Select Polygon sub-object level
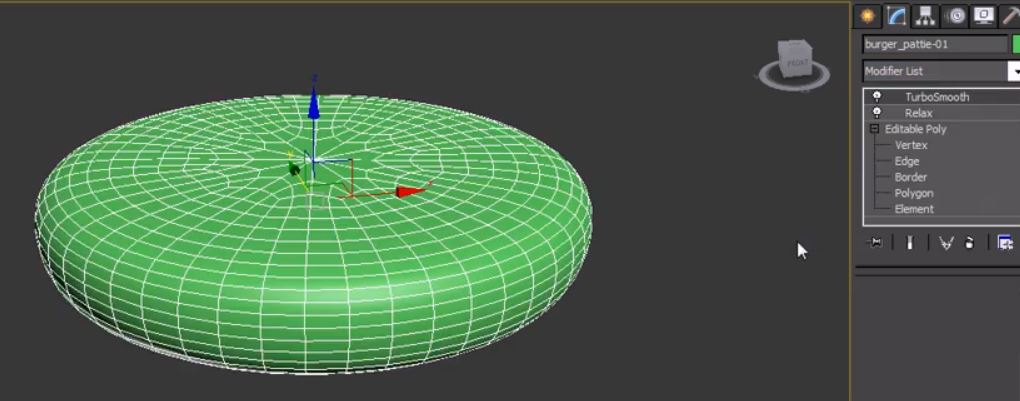1020x401 pixels. (x=914, y=193)
